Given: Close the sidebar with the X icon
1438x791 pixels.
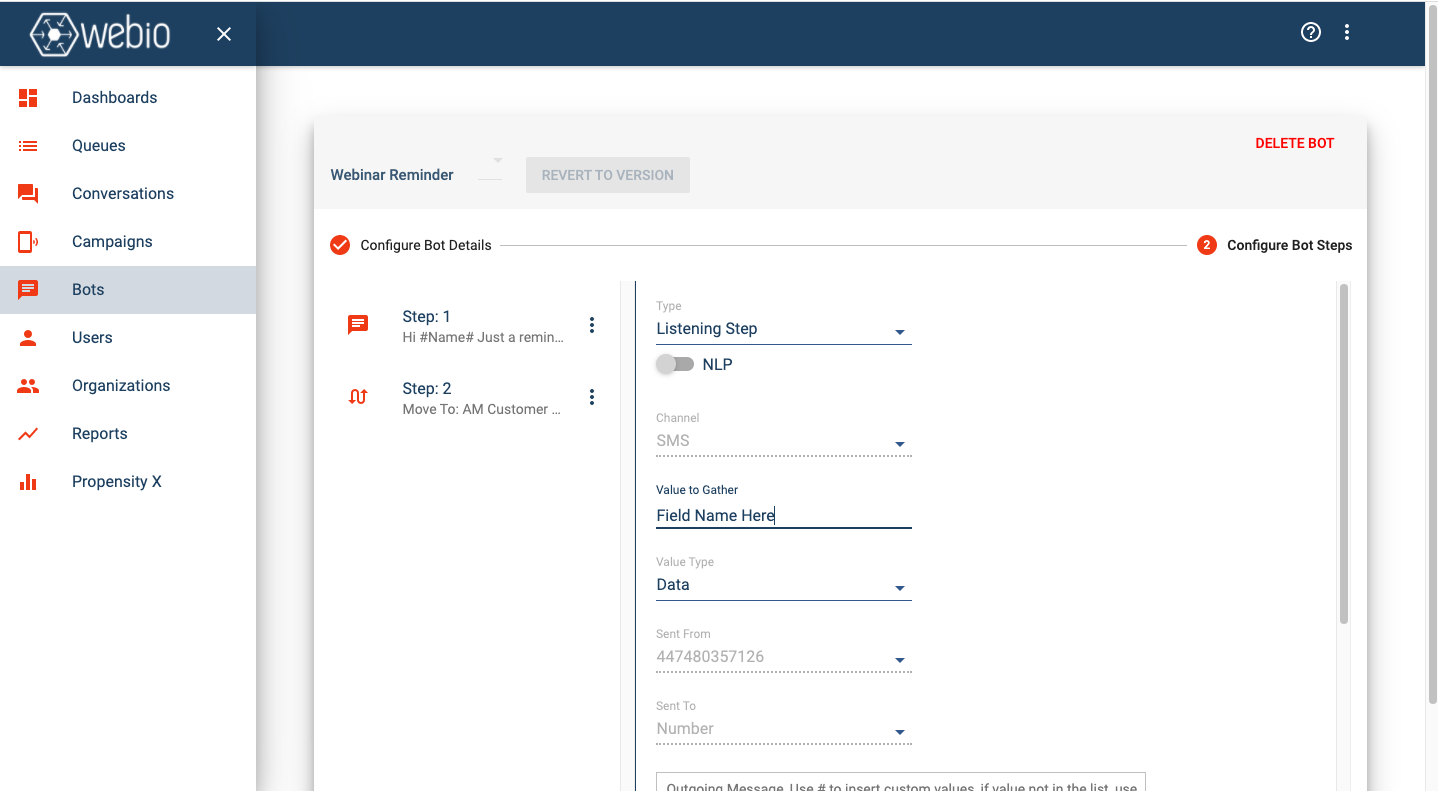Looking at the screenshot, I should pyautogui.click(x=224, y=34).
